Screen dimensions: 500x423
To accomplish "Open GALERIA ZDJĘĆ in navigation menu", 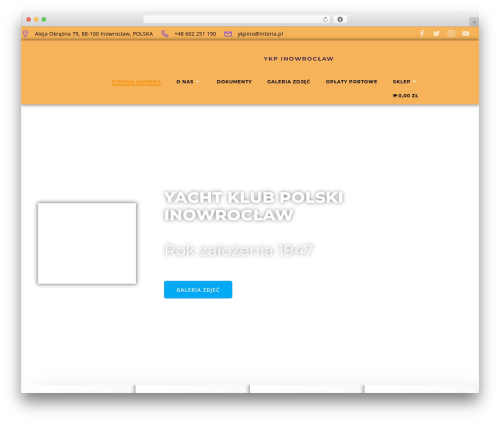I will [x=289, y=82].
